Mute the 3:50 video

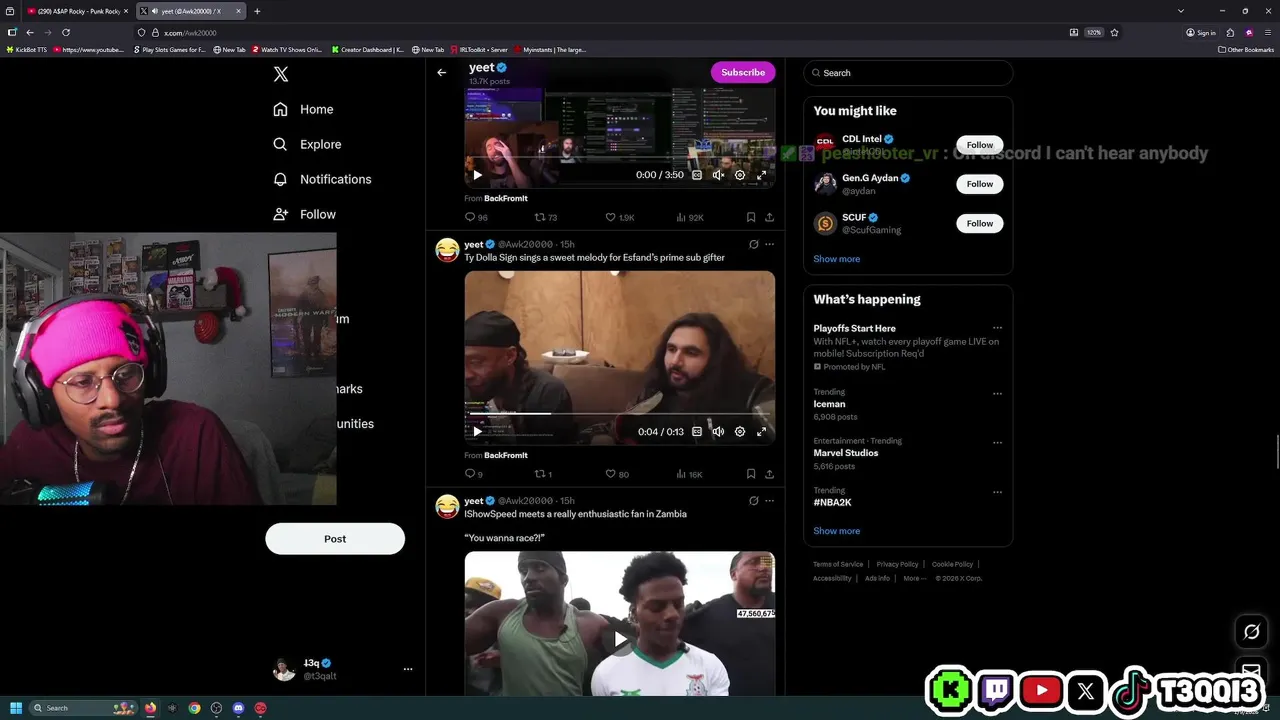click(718, 175)
